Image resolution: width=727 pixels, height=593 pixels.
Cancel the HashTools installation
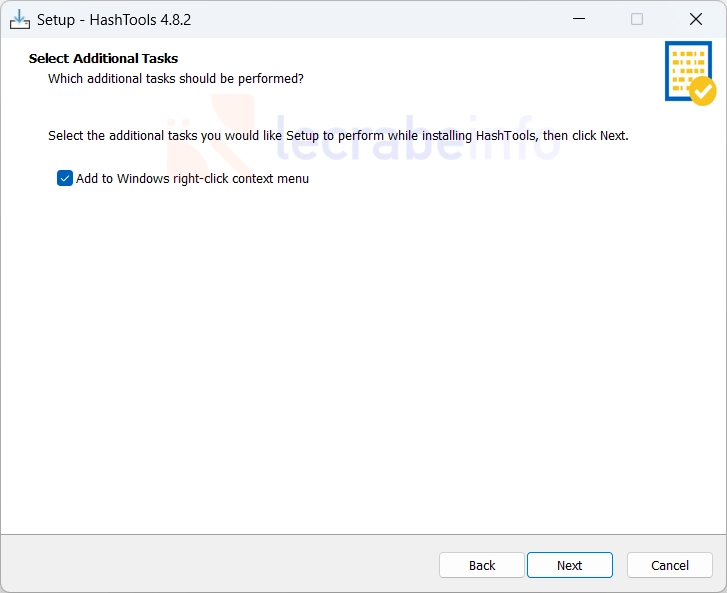tap(670, 565)
